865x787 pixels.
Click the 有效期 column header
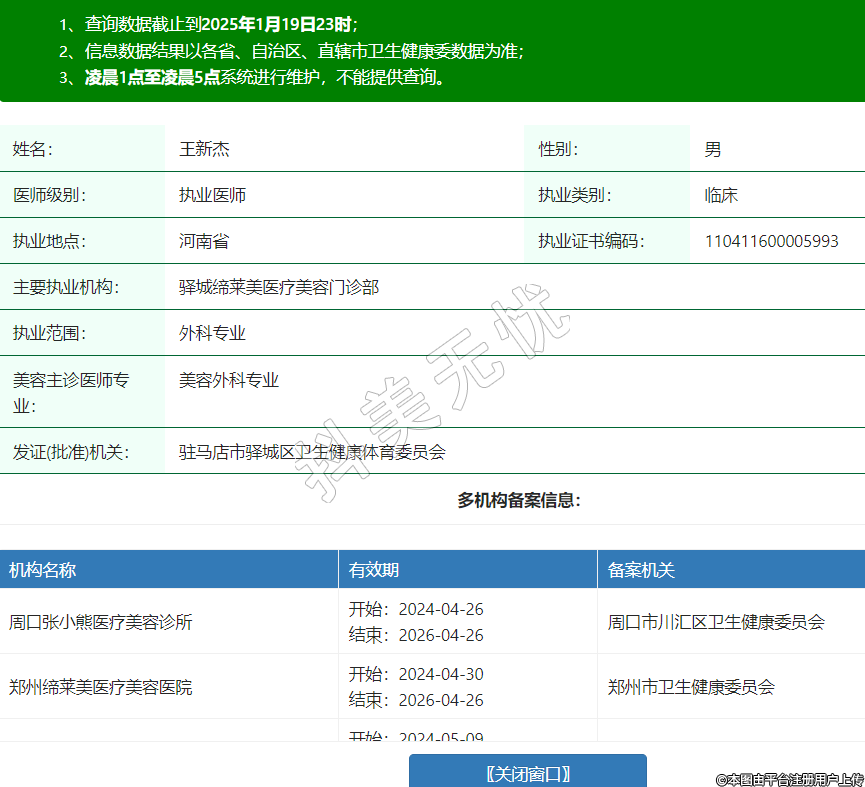click(x=374, y=570)
